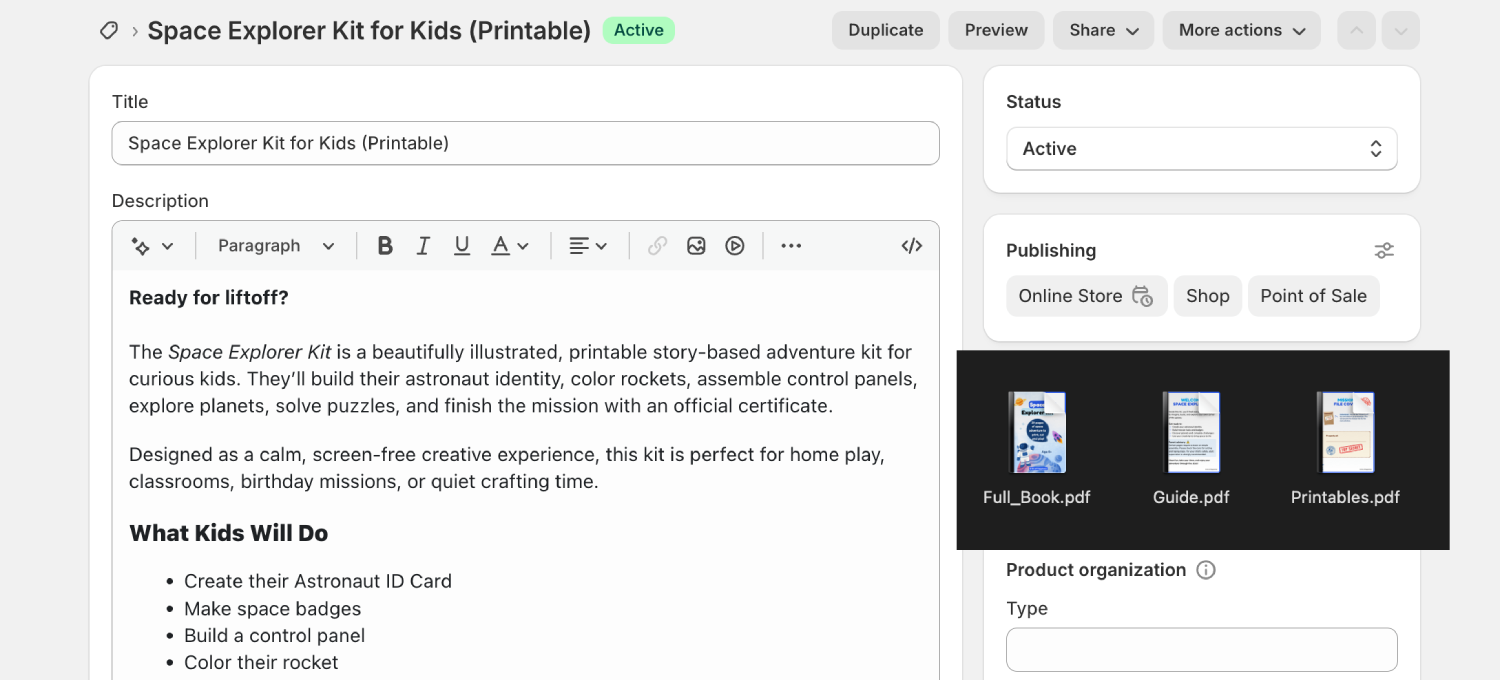Open the Share menu
This screenshot has width=1500, height=680.
coord(1103,31)
